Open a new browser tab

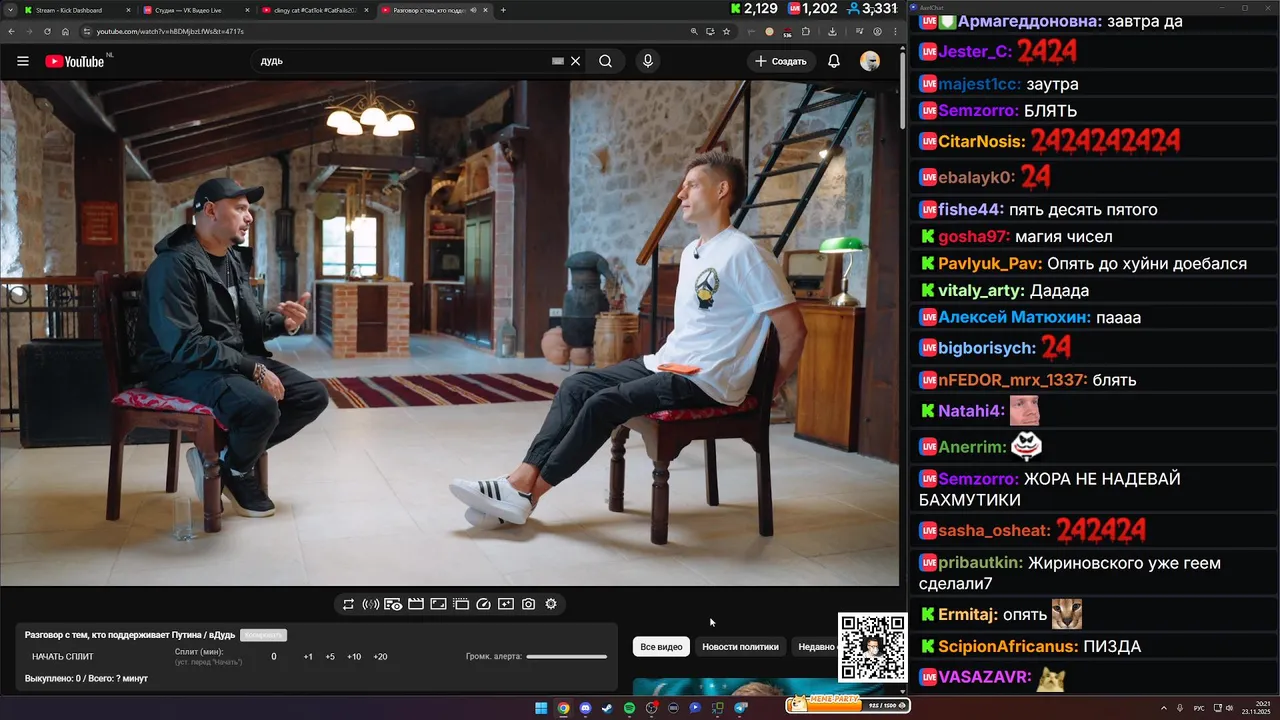click(503, 10)
